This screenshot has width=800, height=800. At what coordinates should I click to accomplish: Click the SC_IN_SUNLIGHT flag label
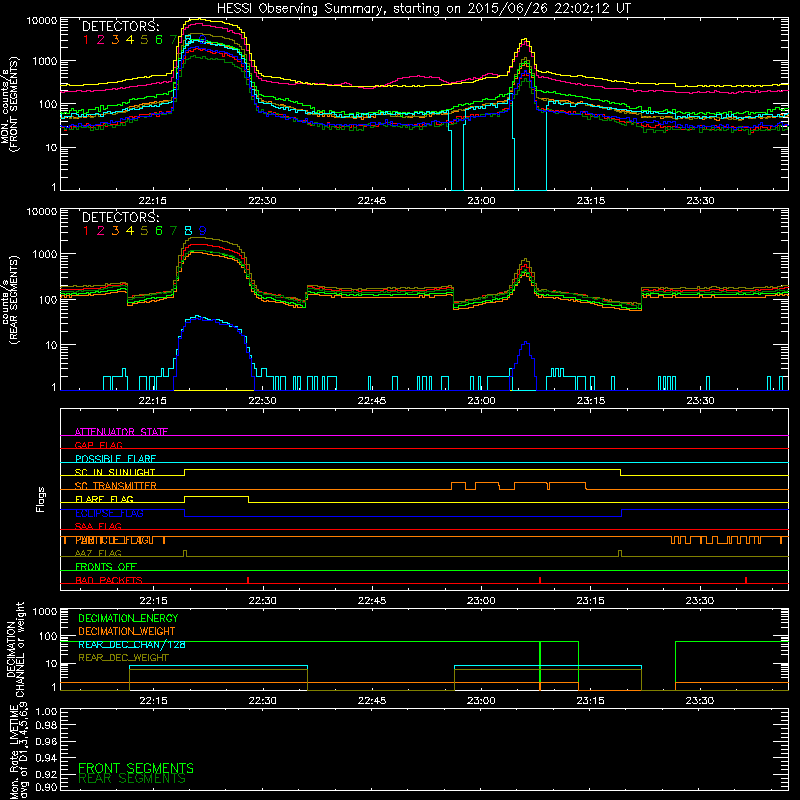115,472
